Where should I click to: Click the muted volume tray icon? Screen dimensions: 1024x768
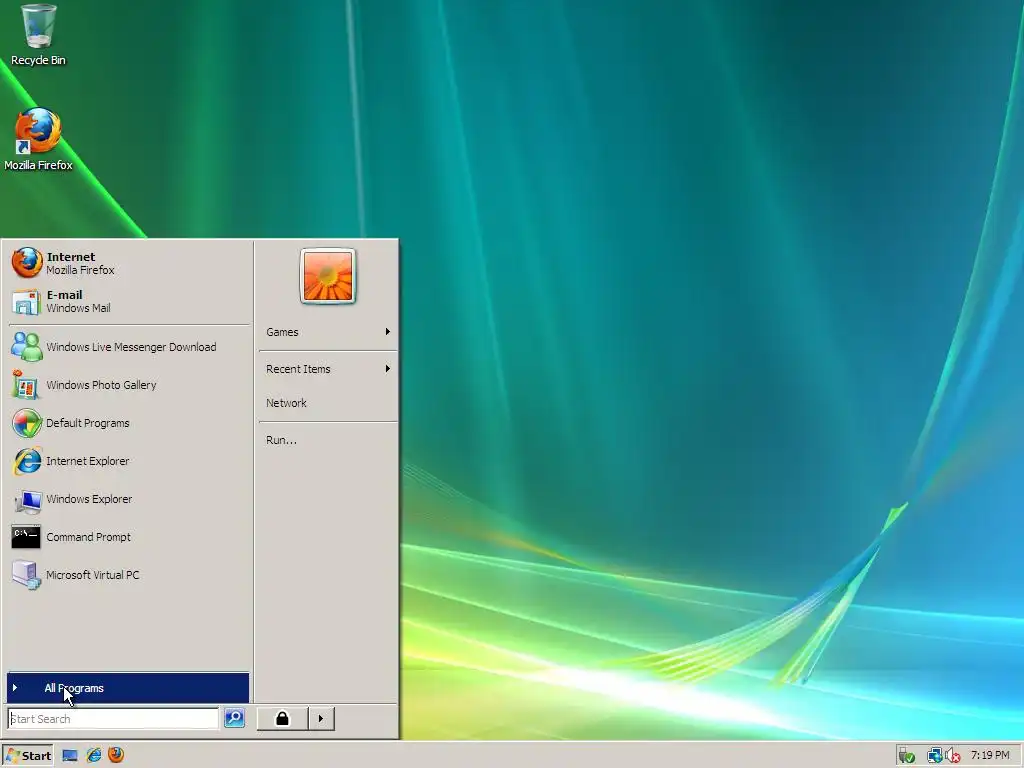(x=953, y=756)
